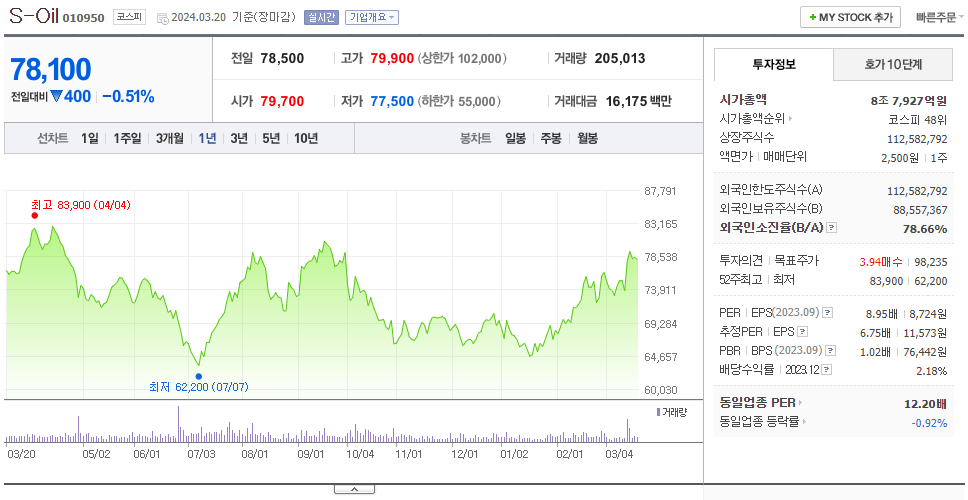
Task: Click the S-Oil stock name heading
Action: pos(33,16)
